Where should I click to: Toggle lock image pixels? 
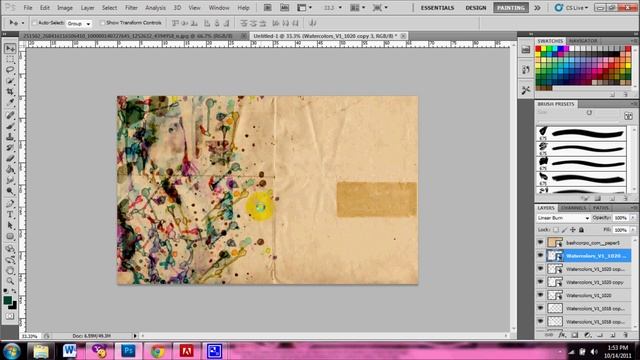coord(564,230)
